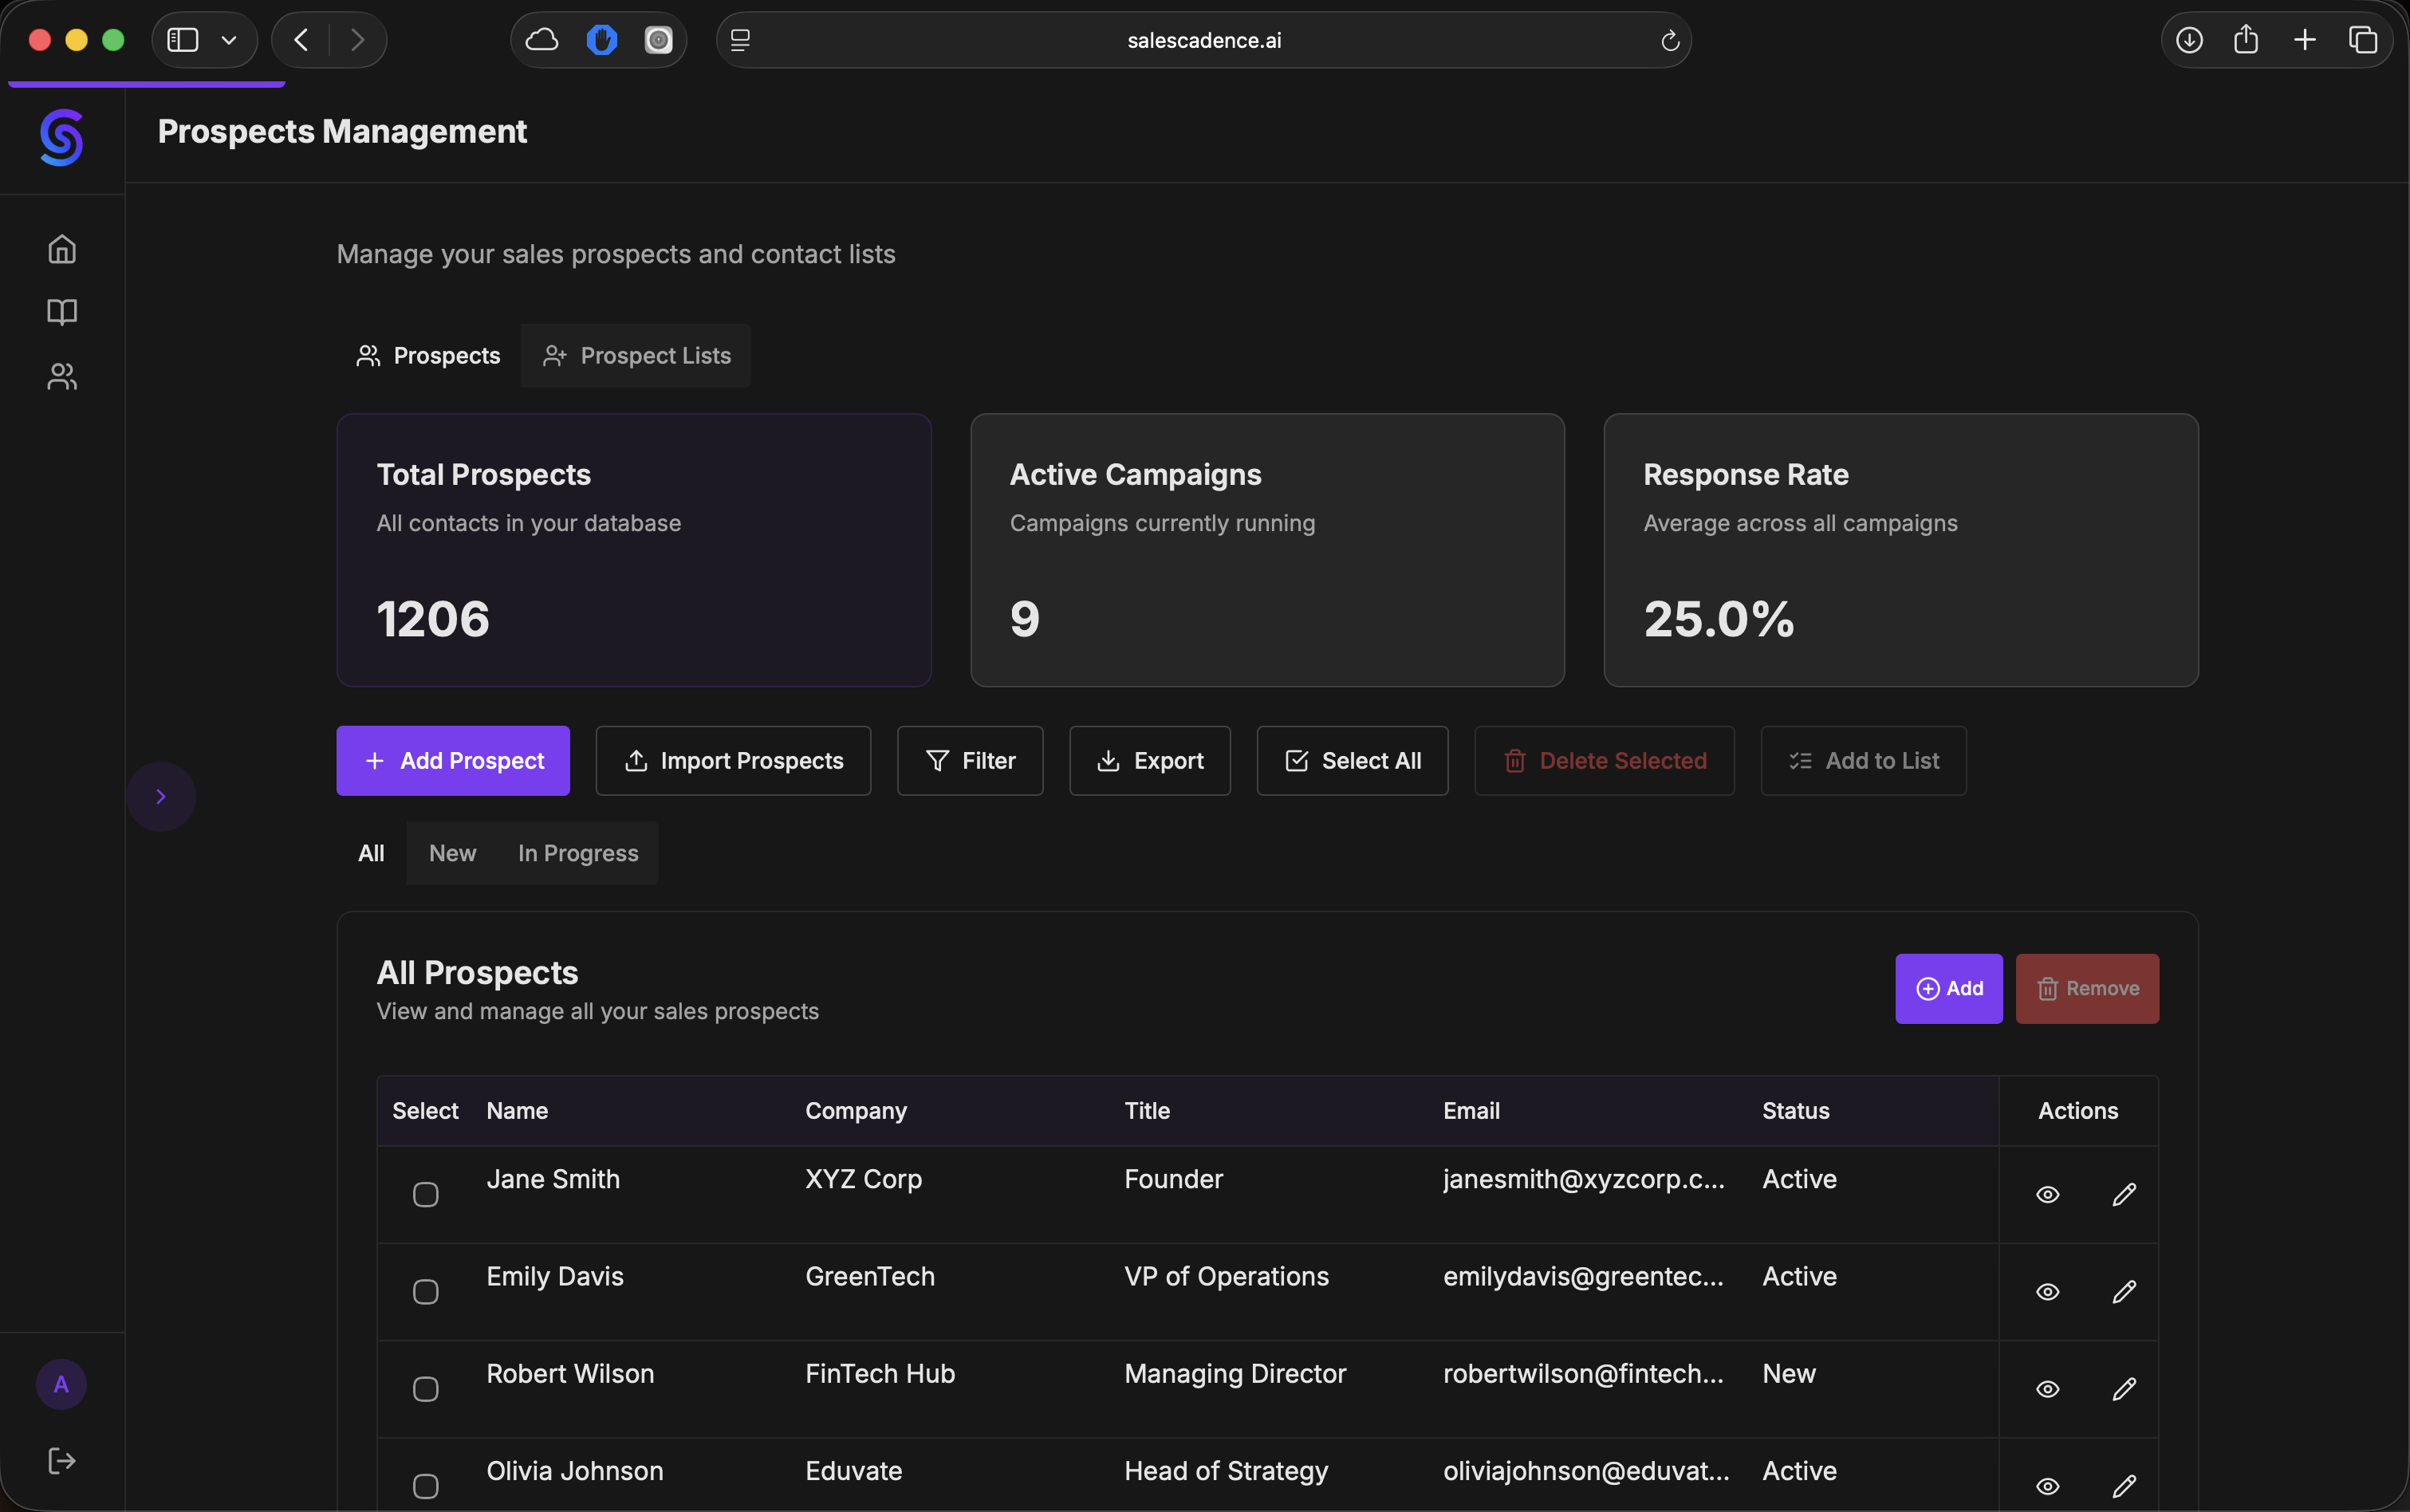Expand the purple sidebar chevron
2410x1512 pixels.
(161, 796)
